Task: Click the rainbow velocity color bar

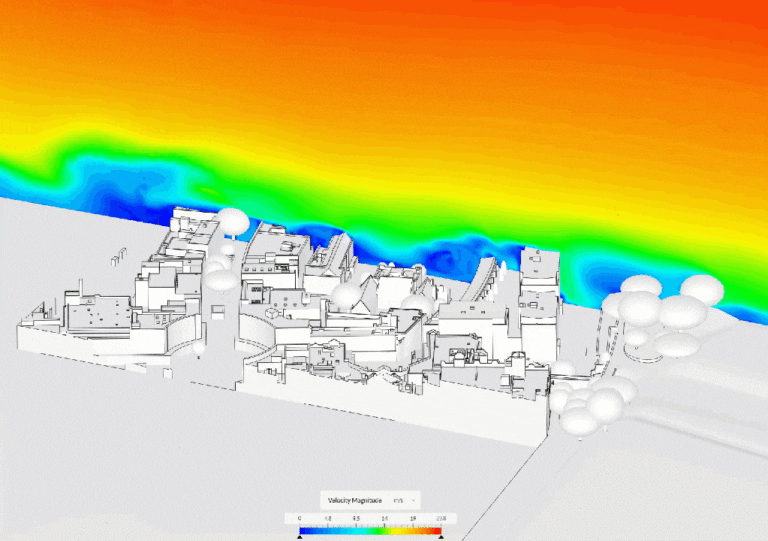Action: pos(370,531)
